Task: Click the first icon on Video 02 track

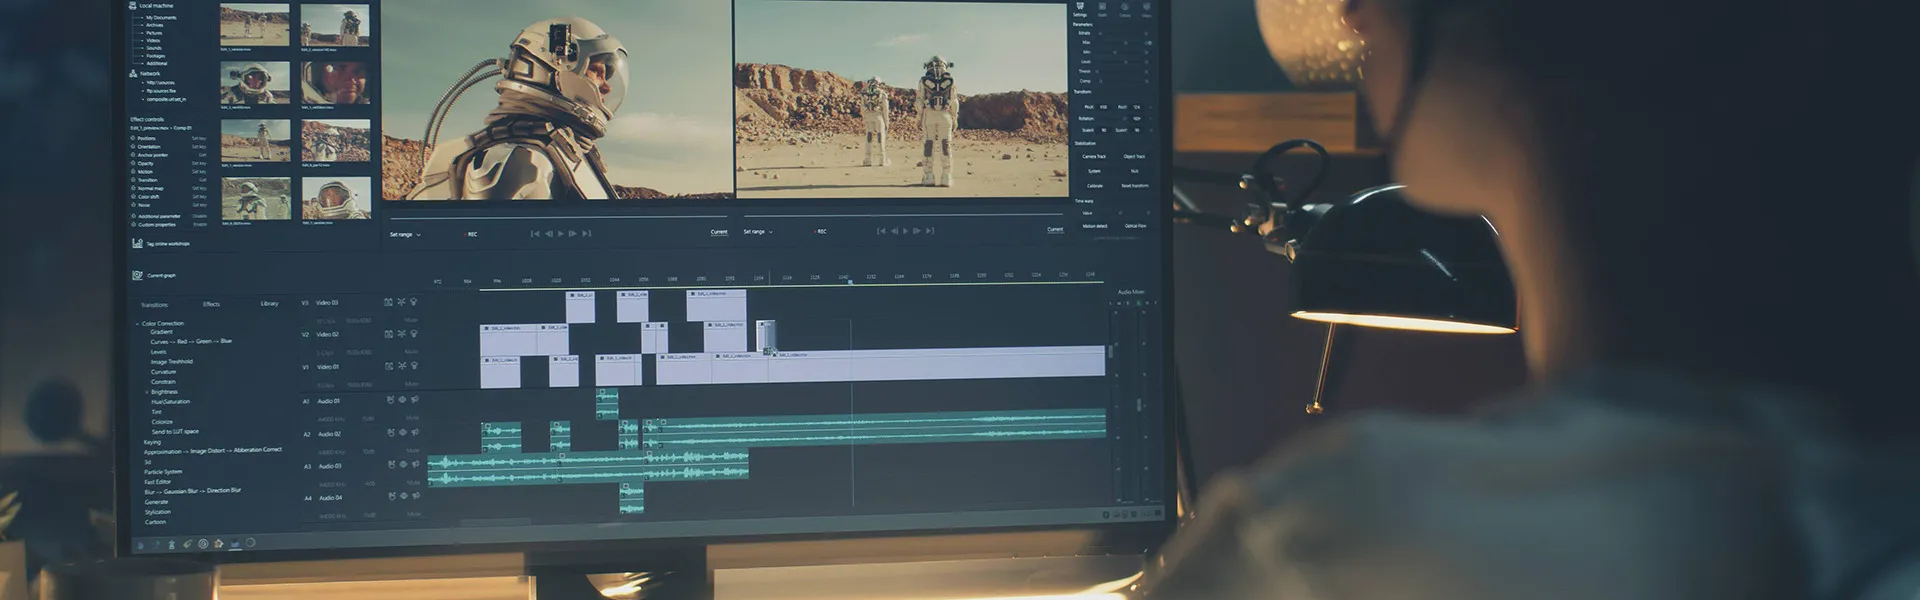Action: click(388, 334)
